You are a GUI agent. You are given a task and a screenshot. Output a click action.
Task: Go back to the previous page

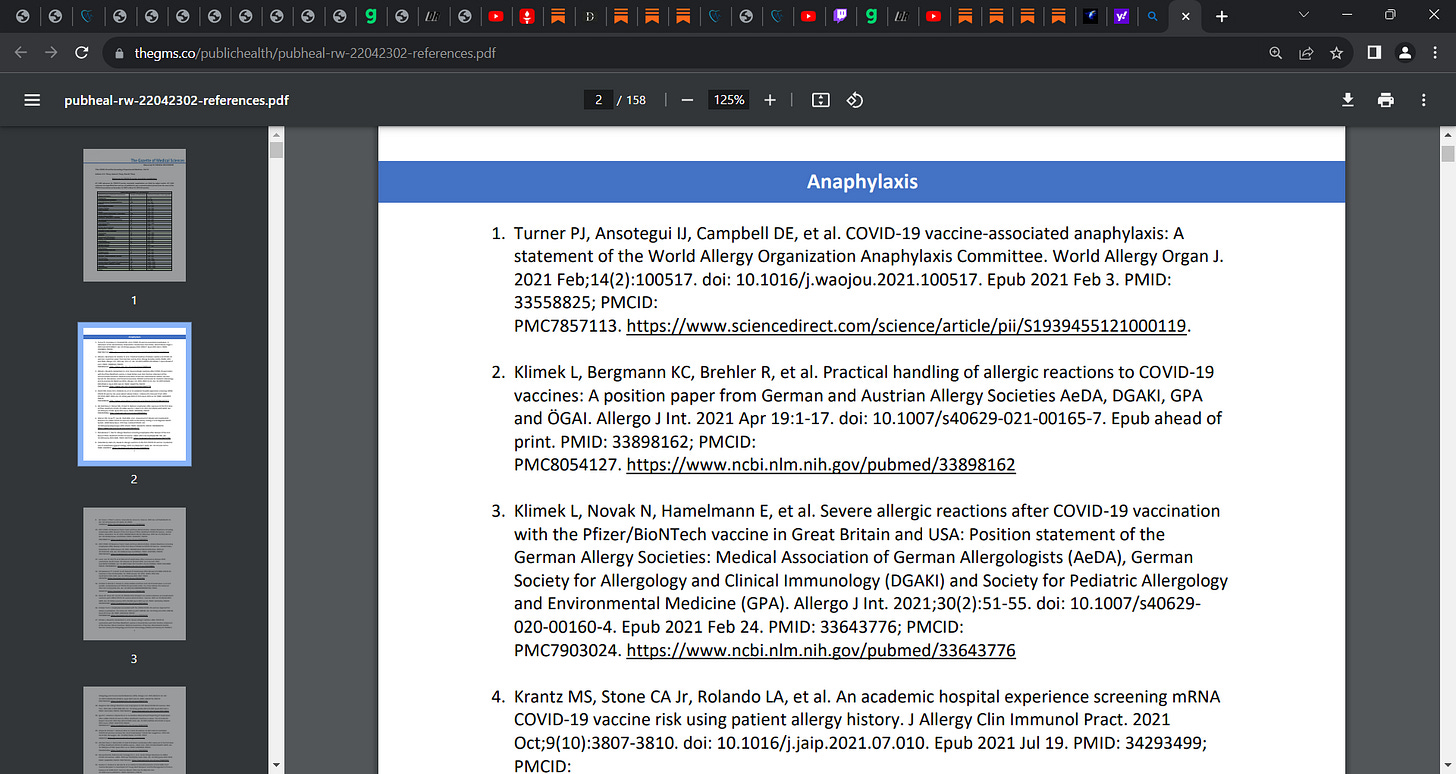click(x=22, y=53)
